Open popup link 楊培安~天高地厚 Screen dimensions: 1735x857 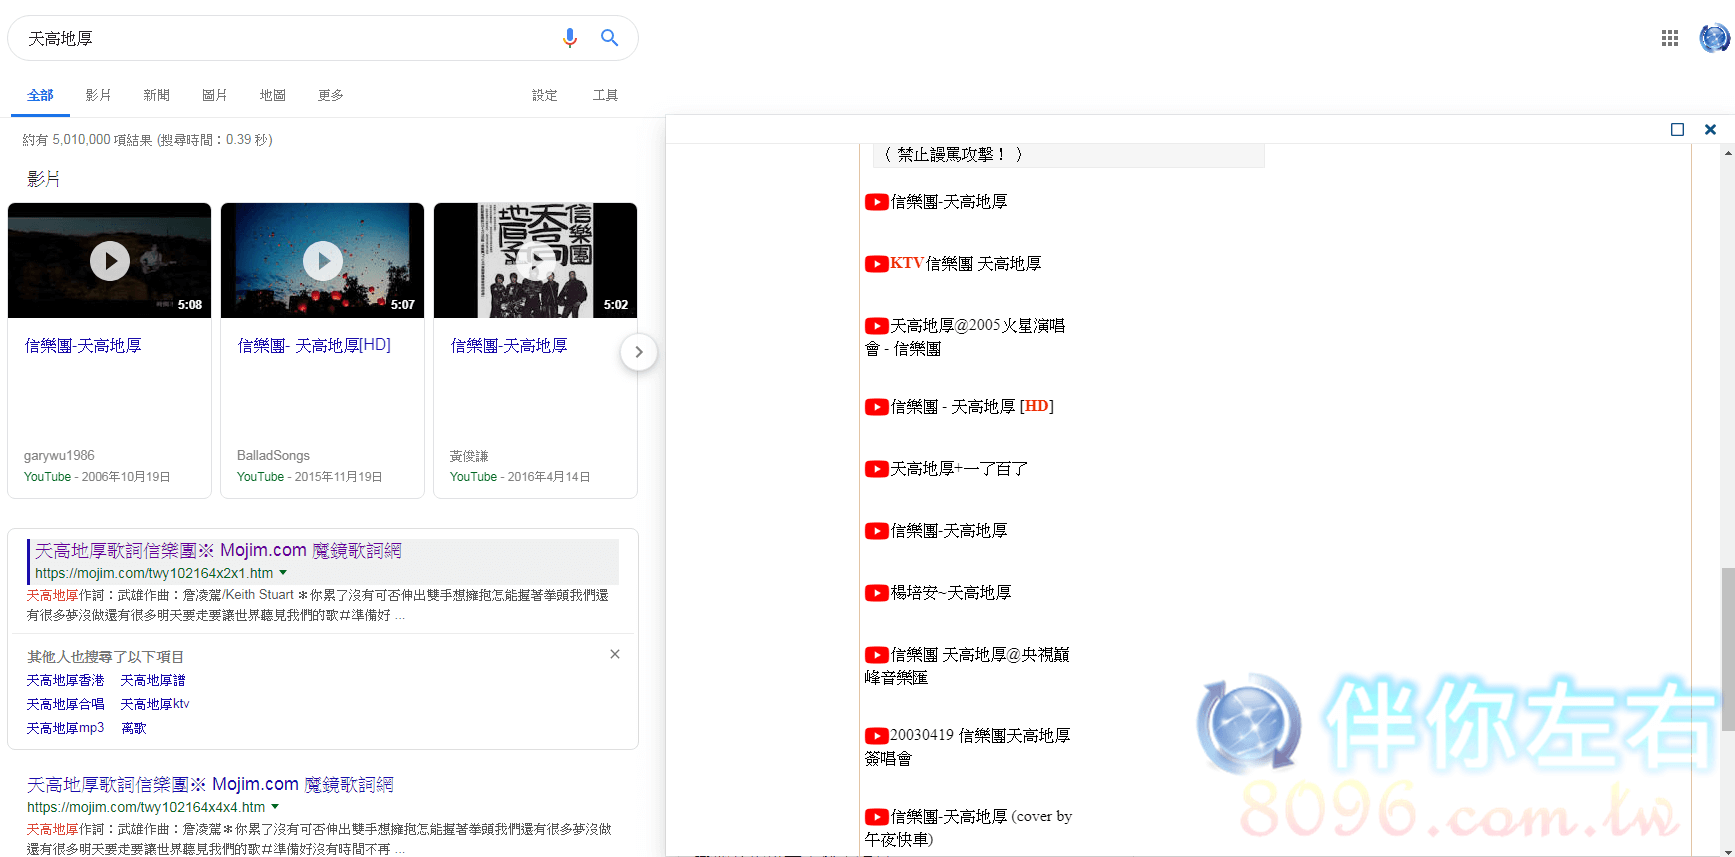pos(951,593)
